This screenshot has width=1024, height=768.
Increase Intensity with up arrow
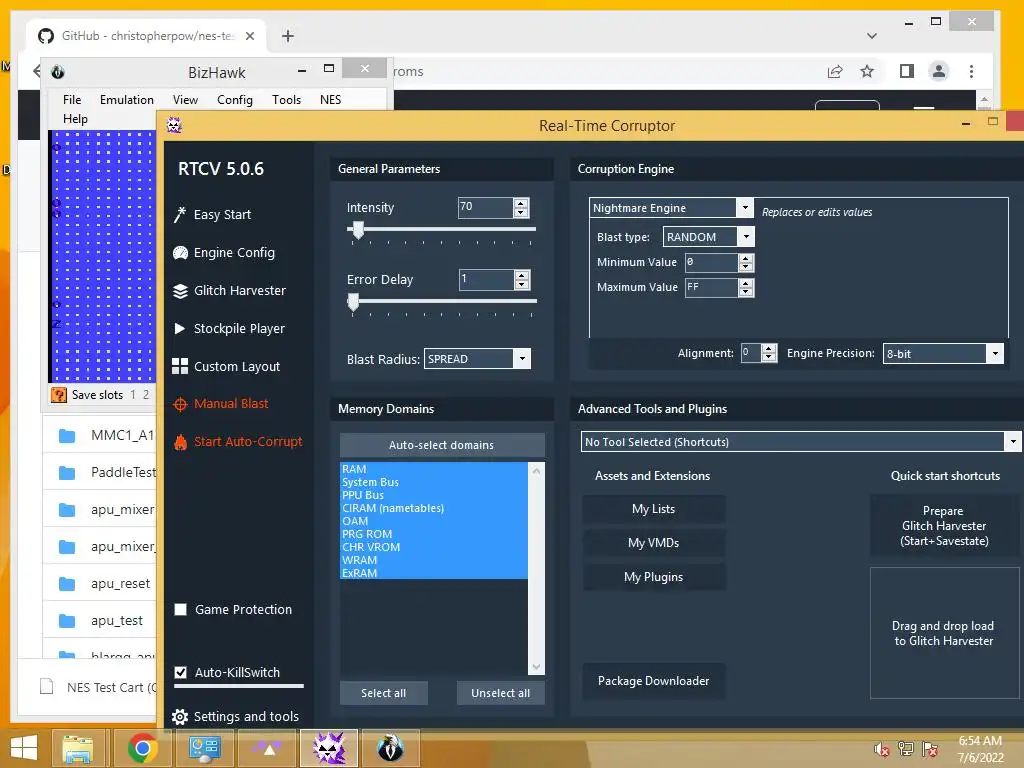[520, 203]
